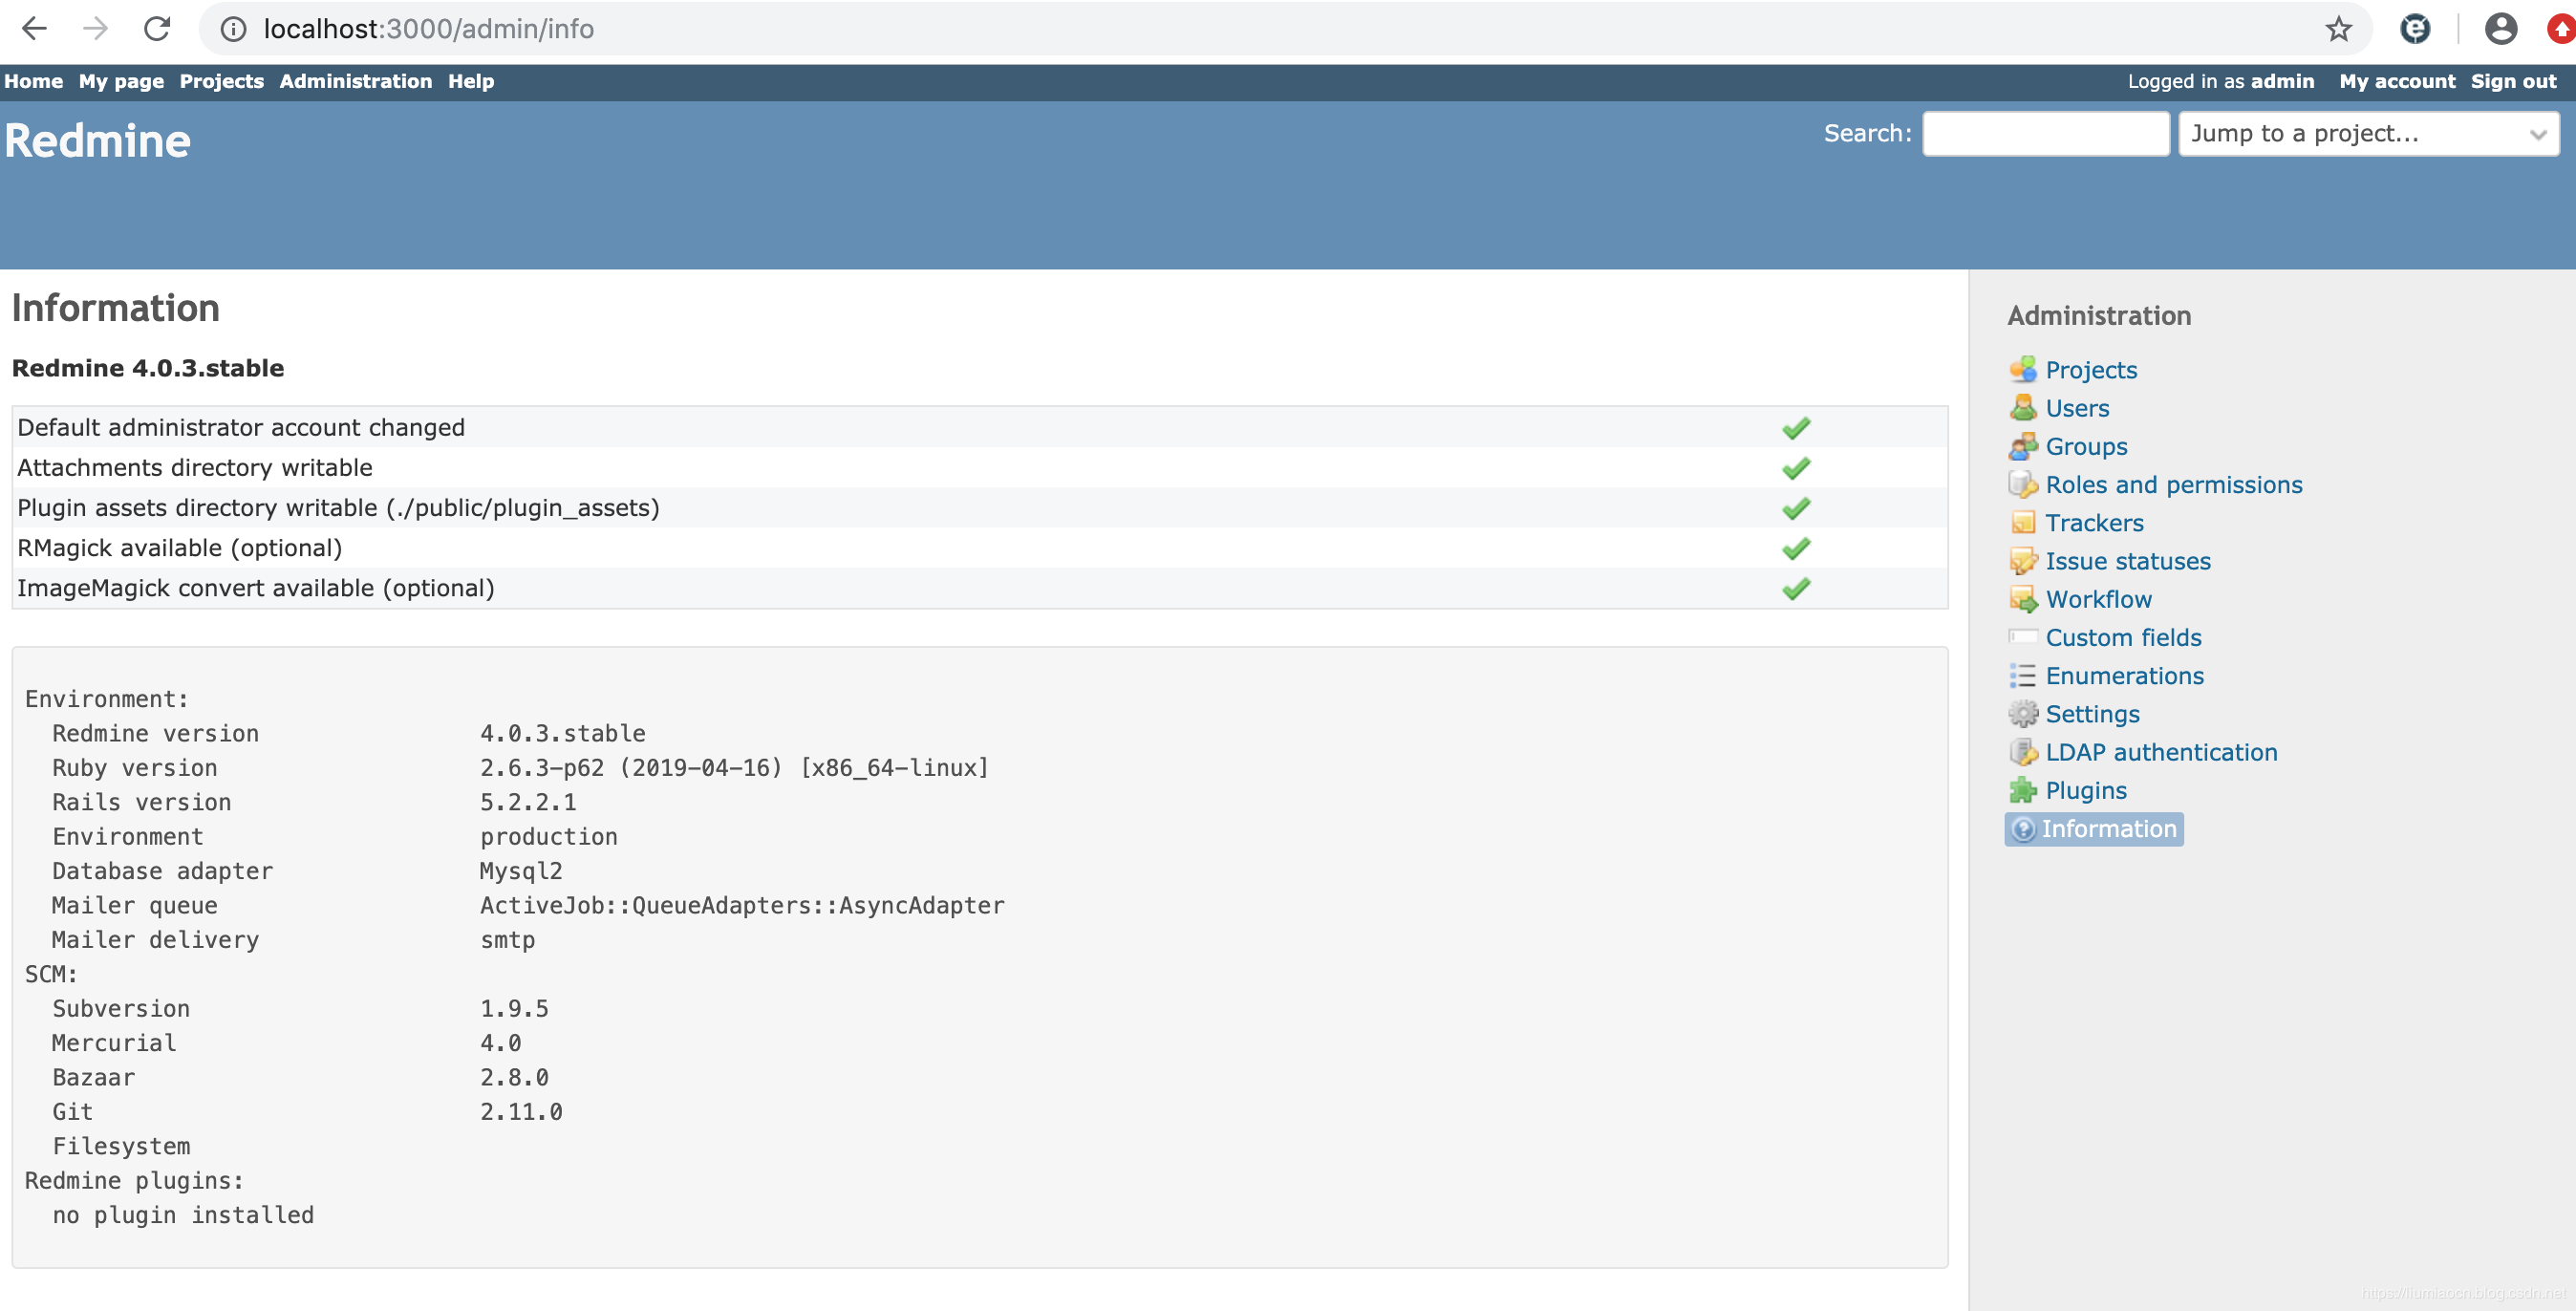2576x1311 pixels.
Task: Click the Rails version value '5.2.2.1'
Action: (x=528, y=802)
